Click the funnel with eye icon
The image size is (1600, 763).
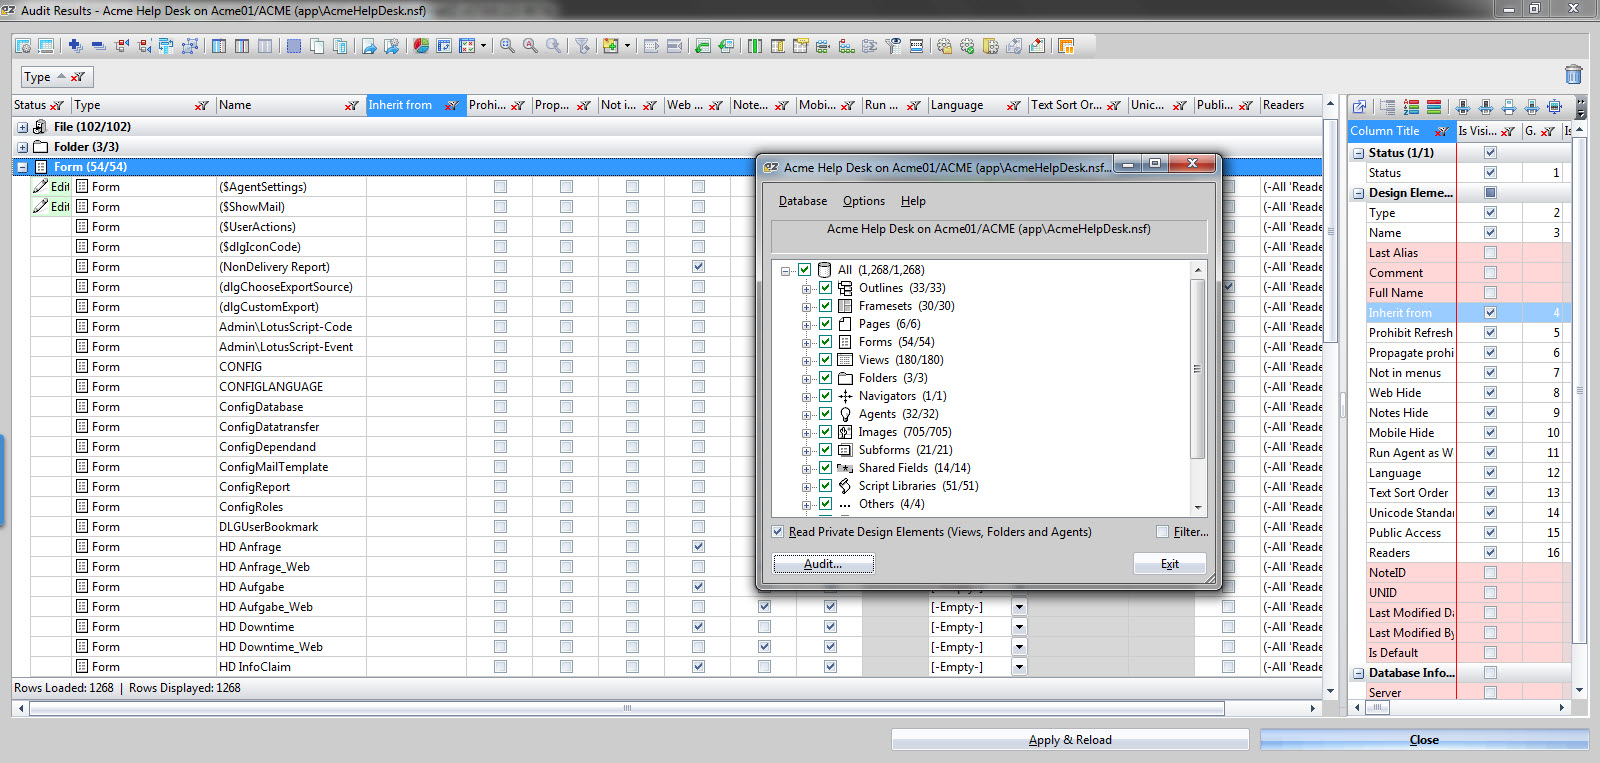(x=893, y=46)
